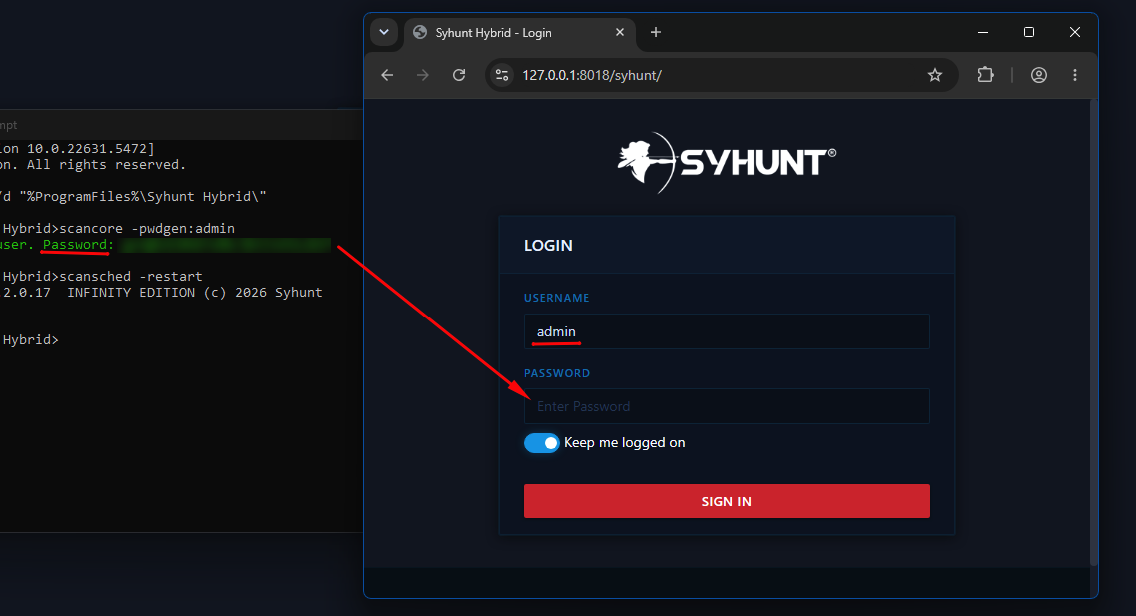The width and height of the screenshot is (1136, 616).
Task: Click the %ProgramFiles%\Syhunt Hybrid\ path text
Action: click(x=143, y=197)
